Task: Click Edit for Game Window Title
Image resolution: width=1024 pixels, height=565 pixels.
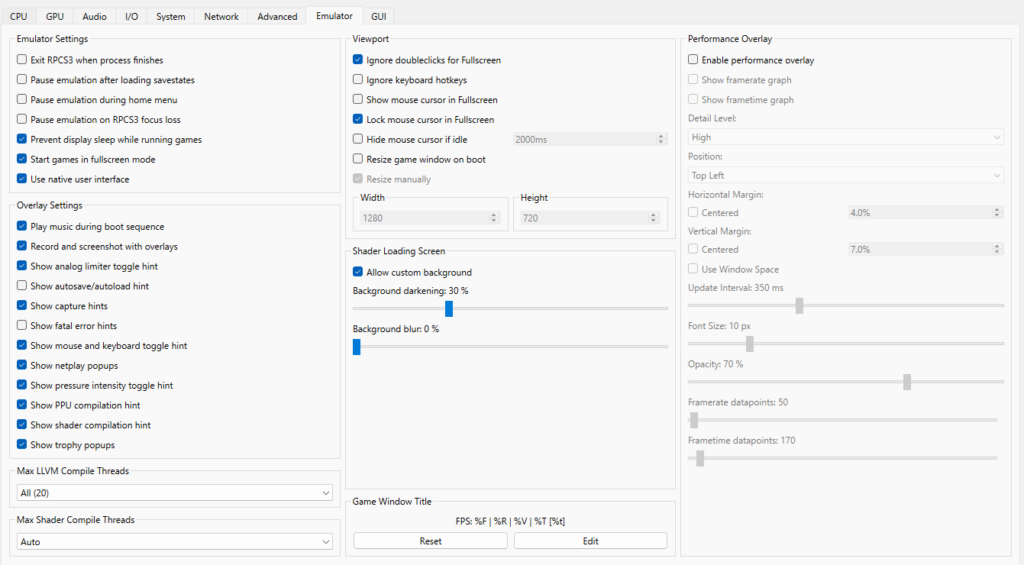Action: tap(590, 541)
